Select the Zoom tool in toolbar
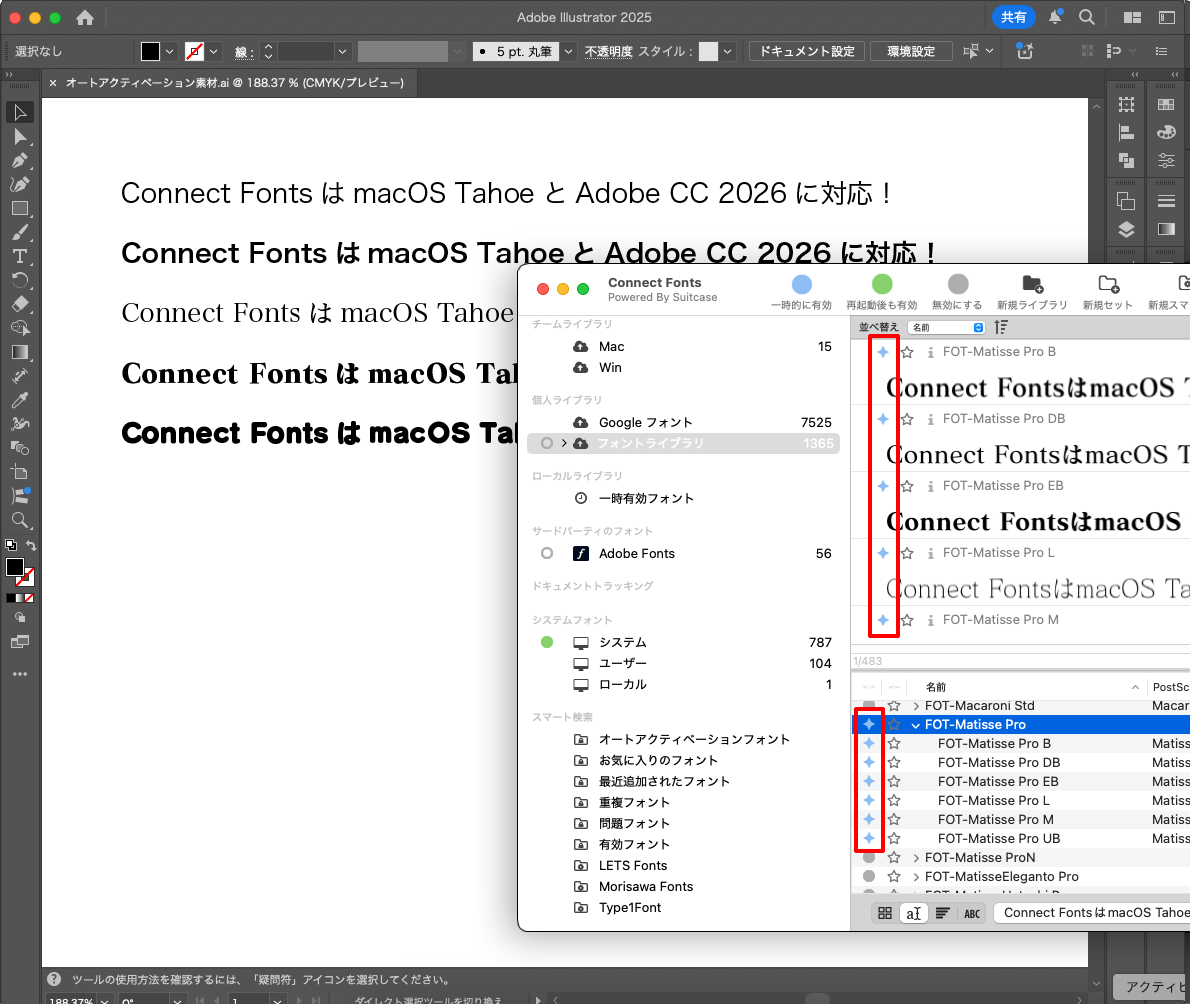 20,520
